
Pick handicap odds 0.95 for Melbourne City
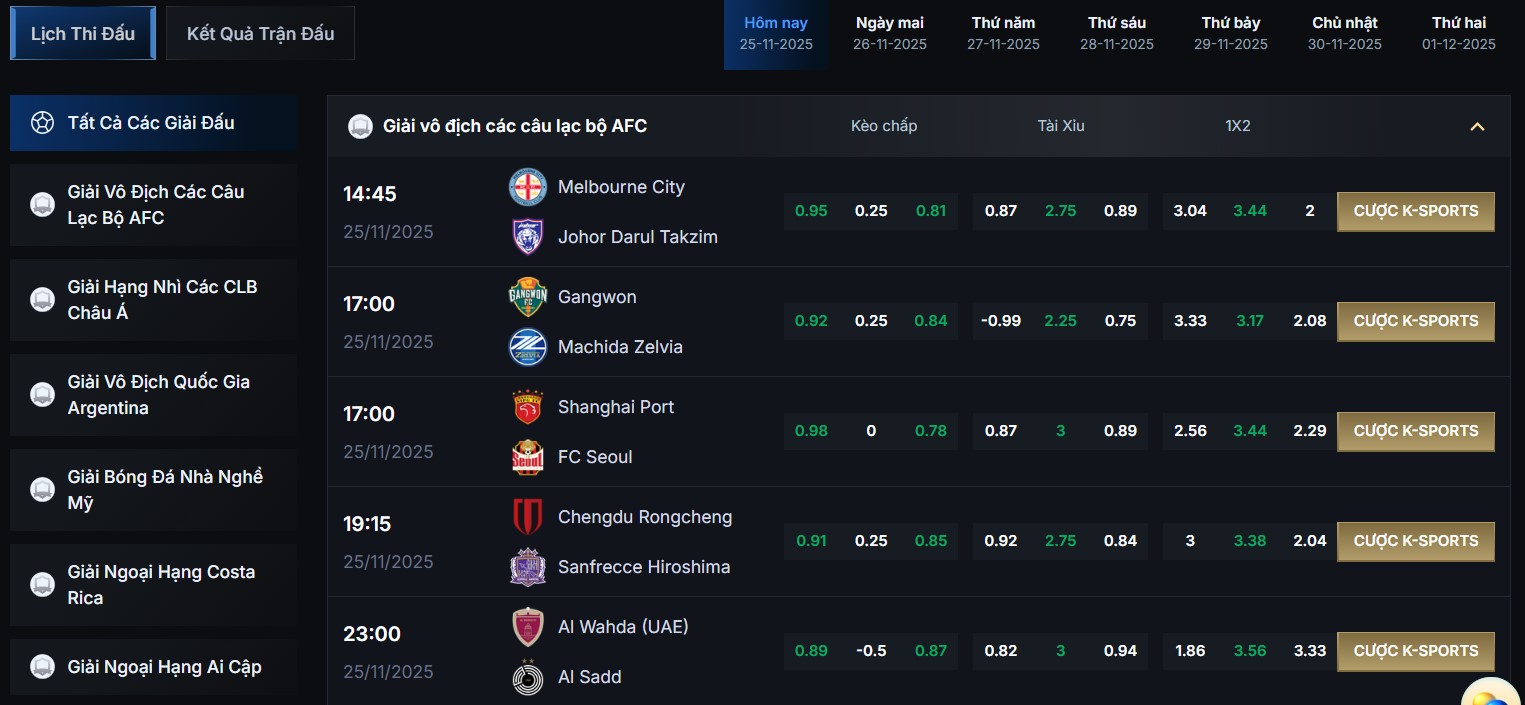(x=811, y=211)
